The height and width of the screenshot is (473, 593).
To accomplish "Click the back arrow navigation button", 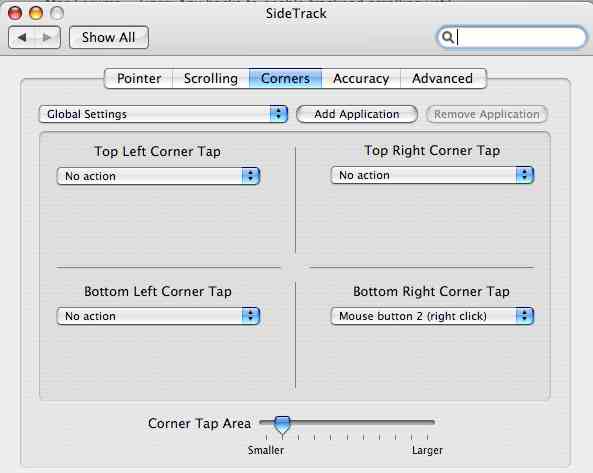I will click(22, 37).
